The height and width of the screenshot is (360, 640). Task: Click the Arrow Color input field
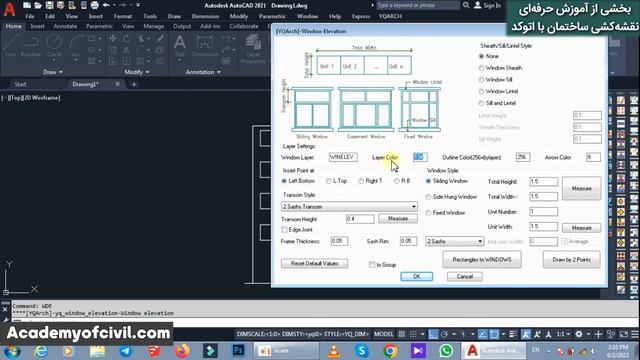(x=593, y=157)
